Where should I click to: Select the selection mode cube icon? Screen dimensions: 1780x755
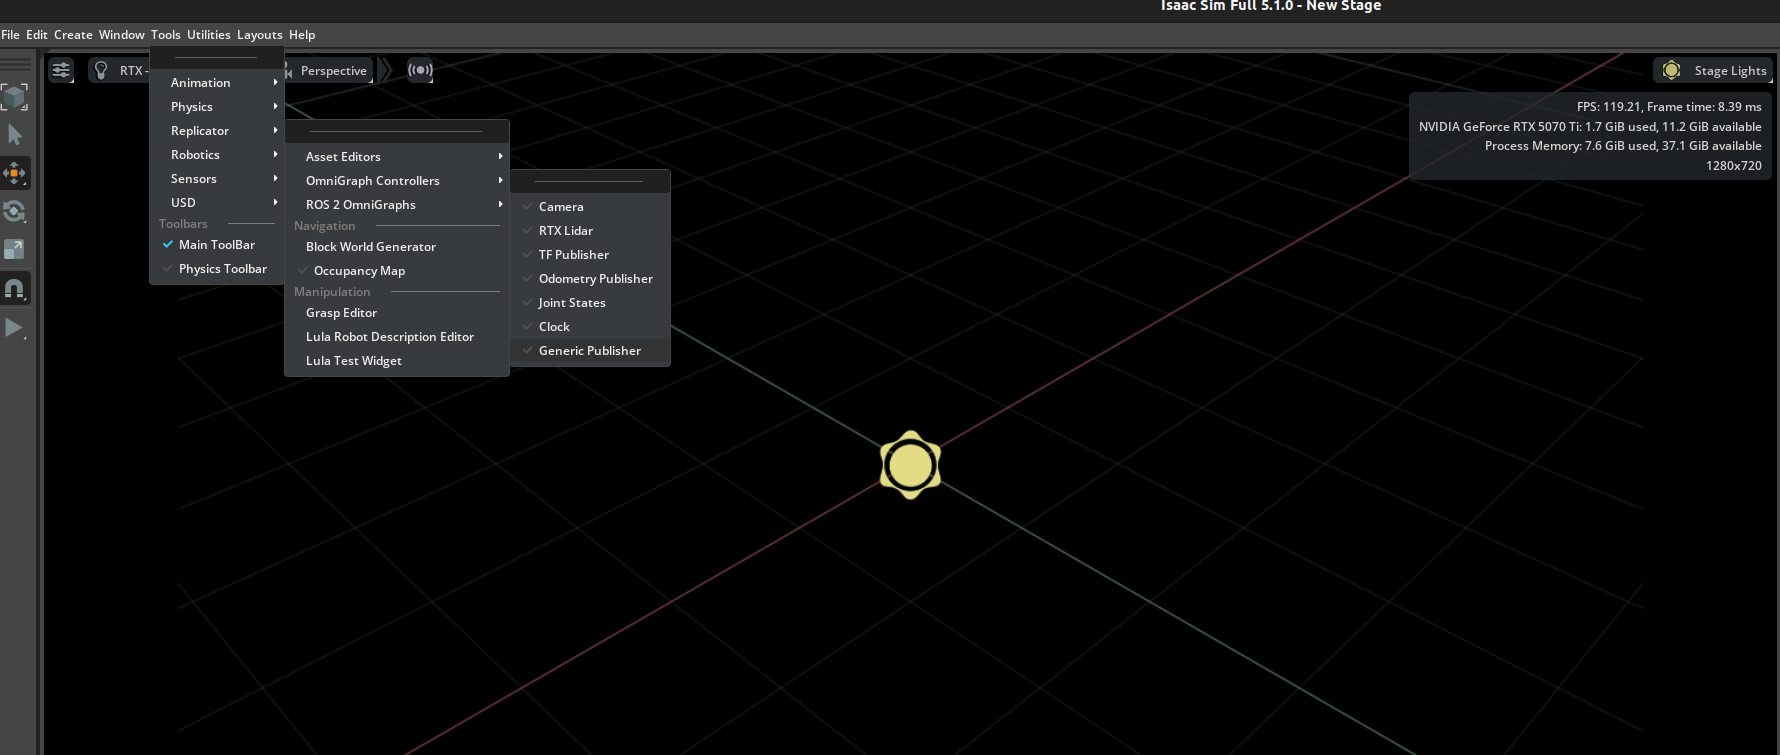14,97
